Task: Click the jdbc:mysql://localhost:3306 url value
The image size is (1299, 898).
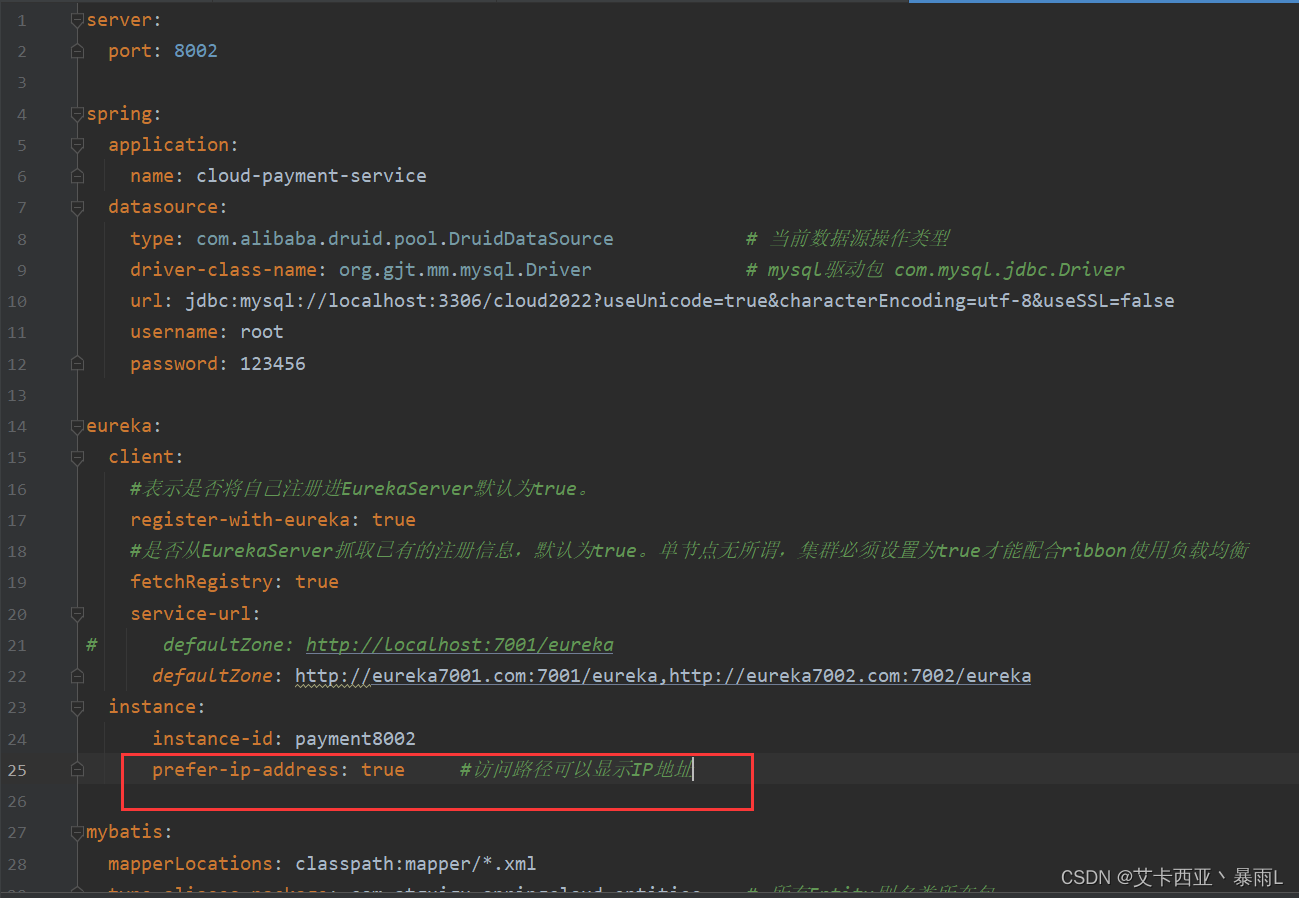Action: (x=680, y=300)
